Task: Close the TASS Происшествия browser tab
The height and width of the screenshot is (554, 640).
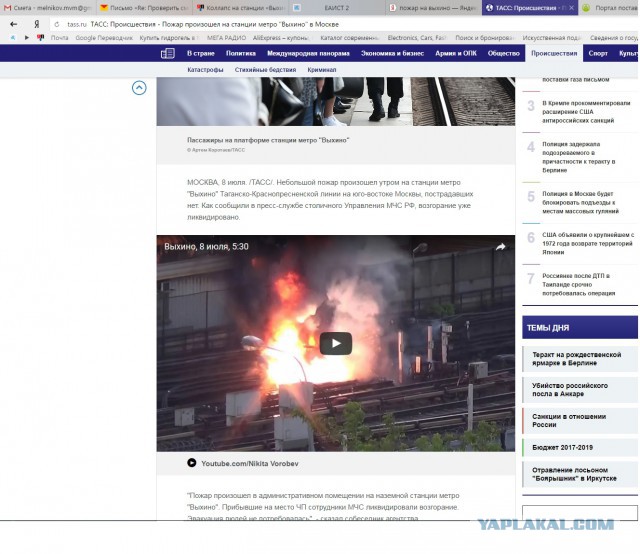Action: (571, 8)
